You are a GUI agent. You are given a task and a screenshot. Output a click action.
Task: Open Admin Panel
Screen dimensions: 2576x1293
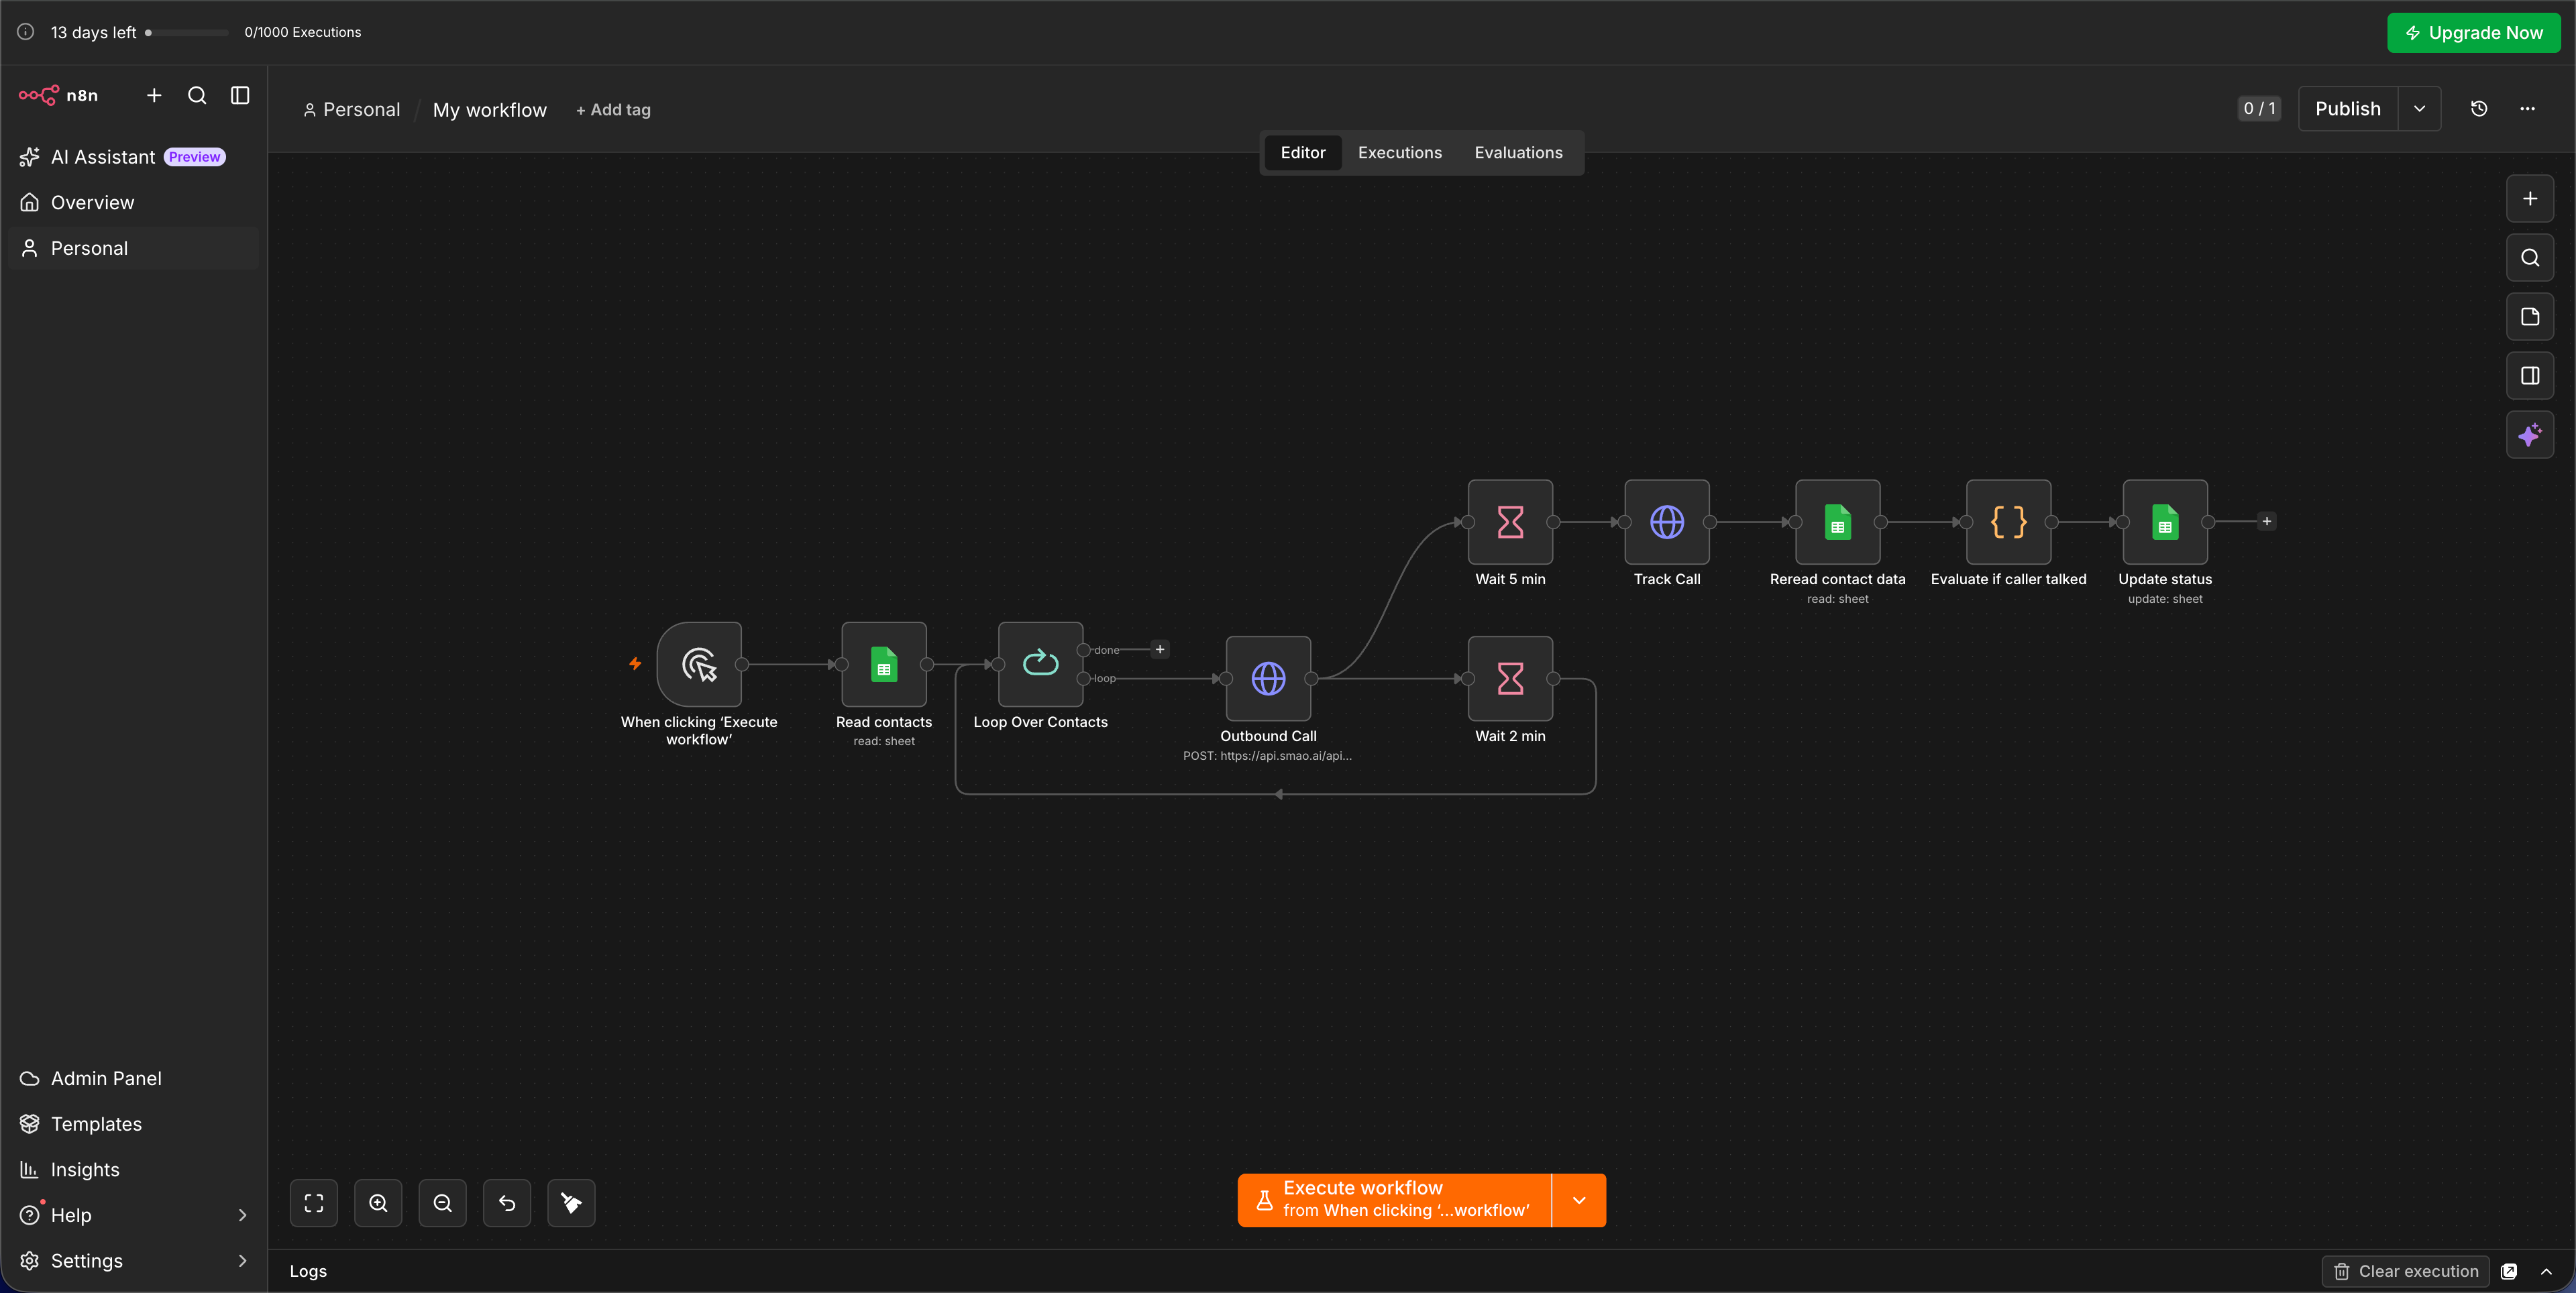134,1078
